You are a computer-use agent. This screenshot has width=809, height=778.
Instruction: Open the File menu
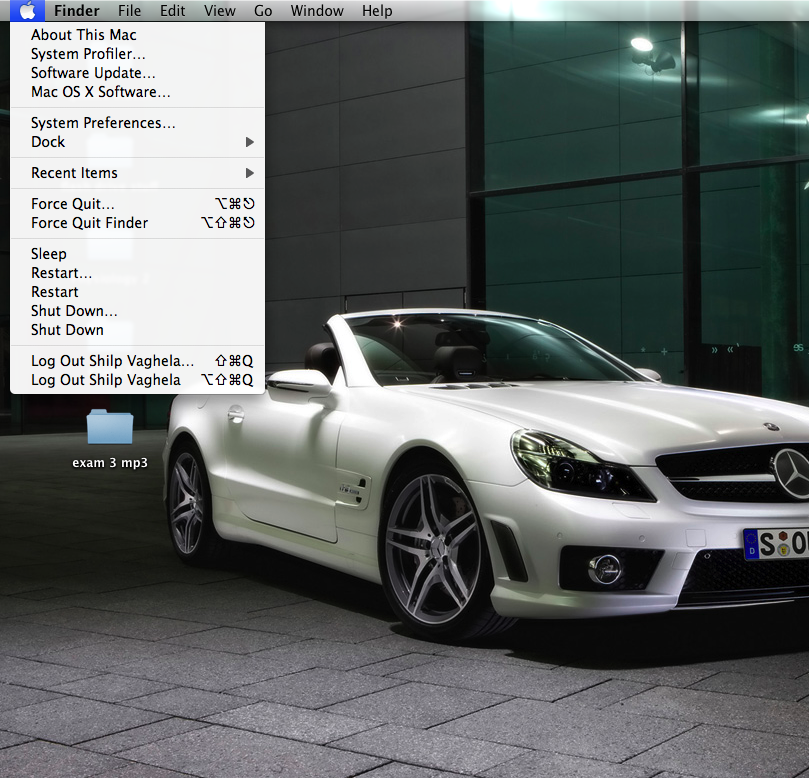pyautogui.click(x=129, y=11)
